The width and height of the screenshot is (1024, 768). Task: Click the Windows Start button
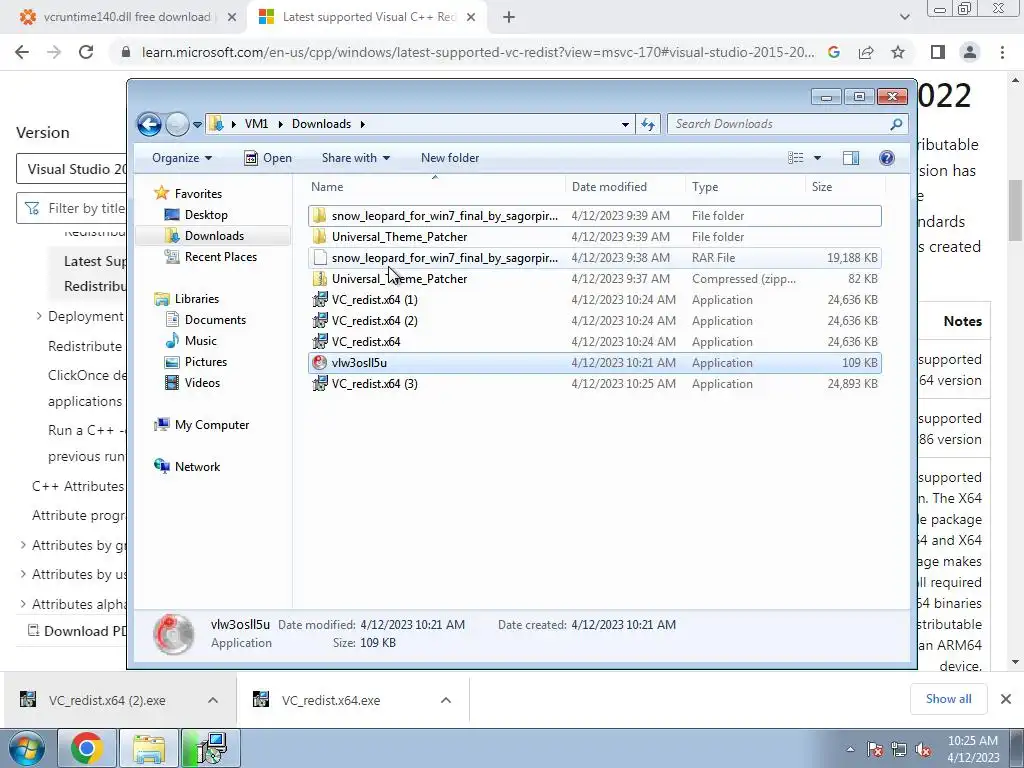pyautogui.click(x=27, y=748)
